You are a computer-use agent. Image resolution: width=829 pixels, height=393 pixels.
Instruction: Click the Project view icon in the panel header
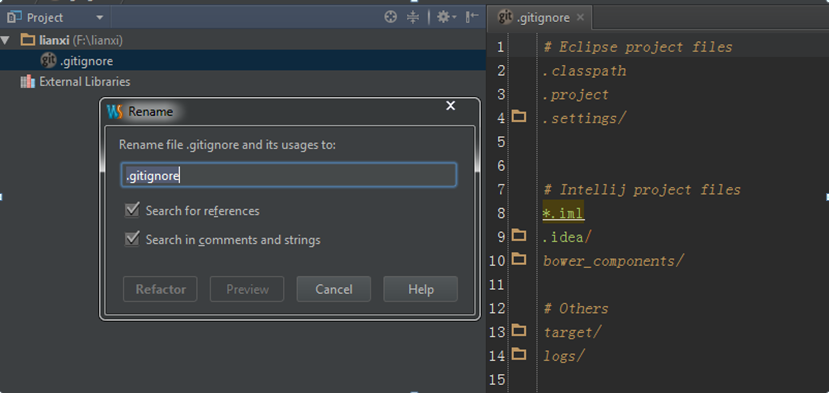(x=14, y=17)
